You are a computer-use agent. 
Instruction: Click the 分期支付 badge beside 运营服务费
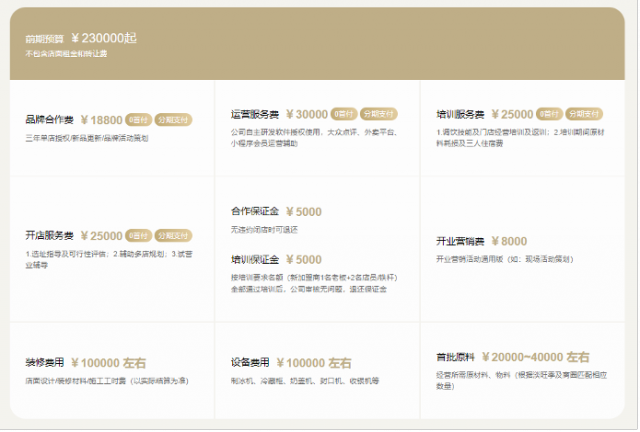click(378, 114)
